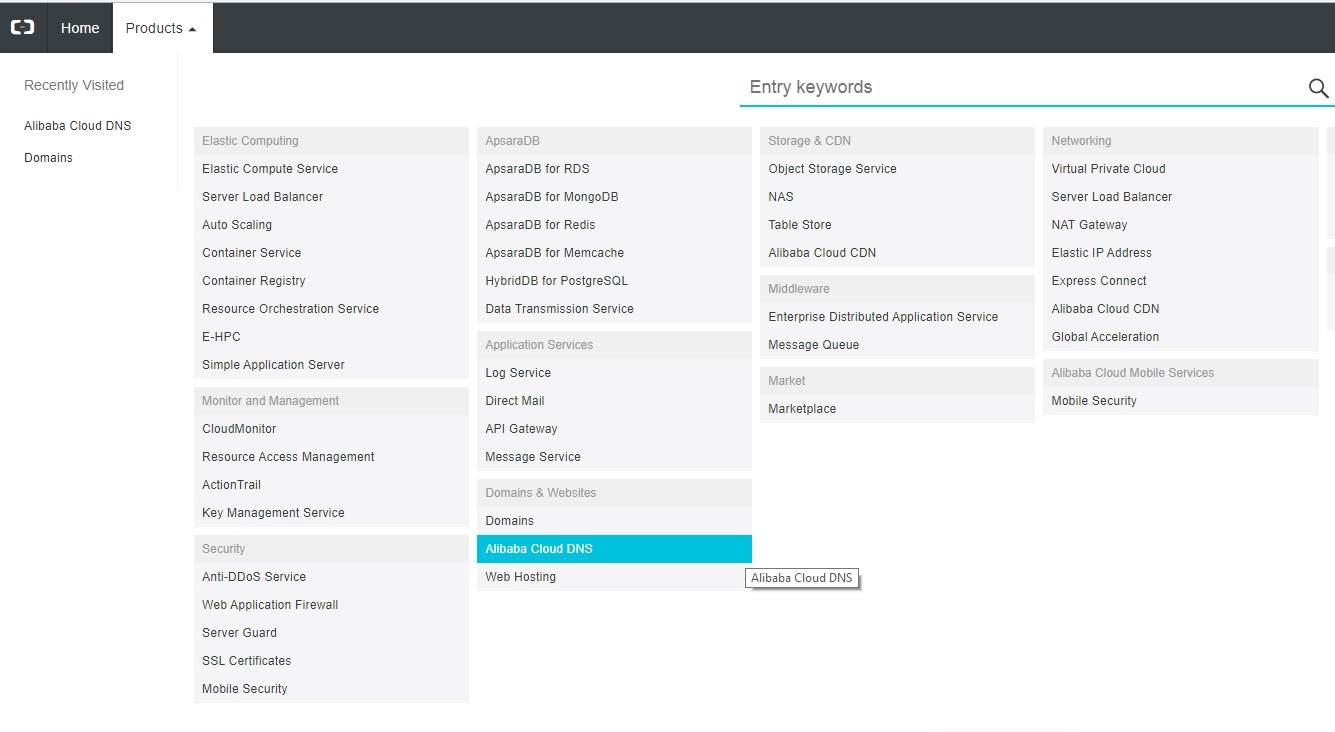Open ActionTrail
This screenshot has height=732, width=1335.
coord(331,485)
